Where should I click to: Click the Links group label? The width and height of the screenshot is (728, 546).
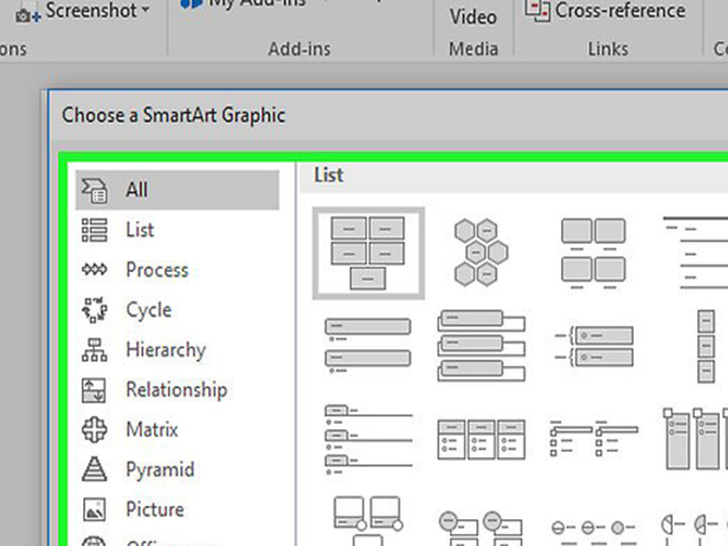[608, 49]
